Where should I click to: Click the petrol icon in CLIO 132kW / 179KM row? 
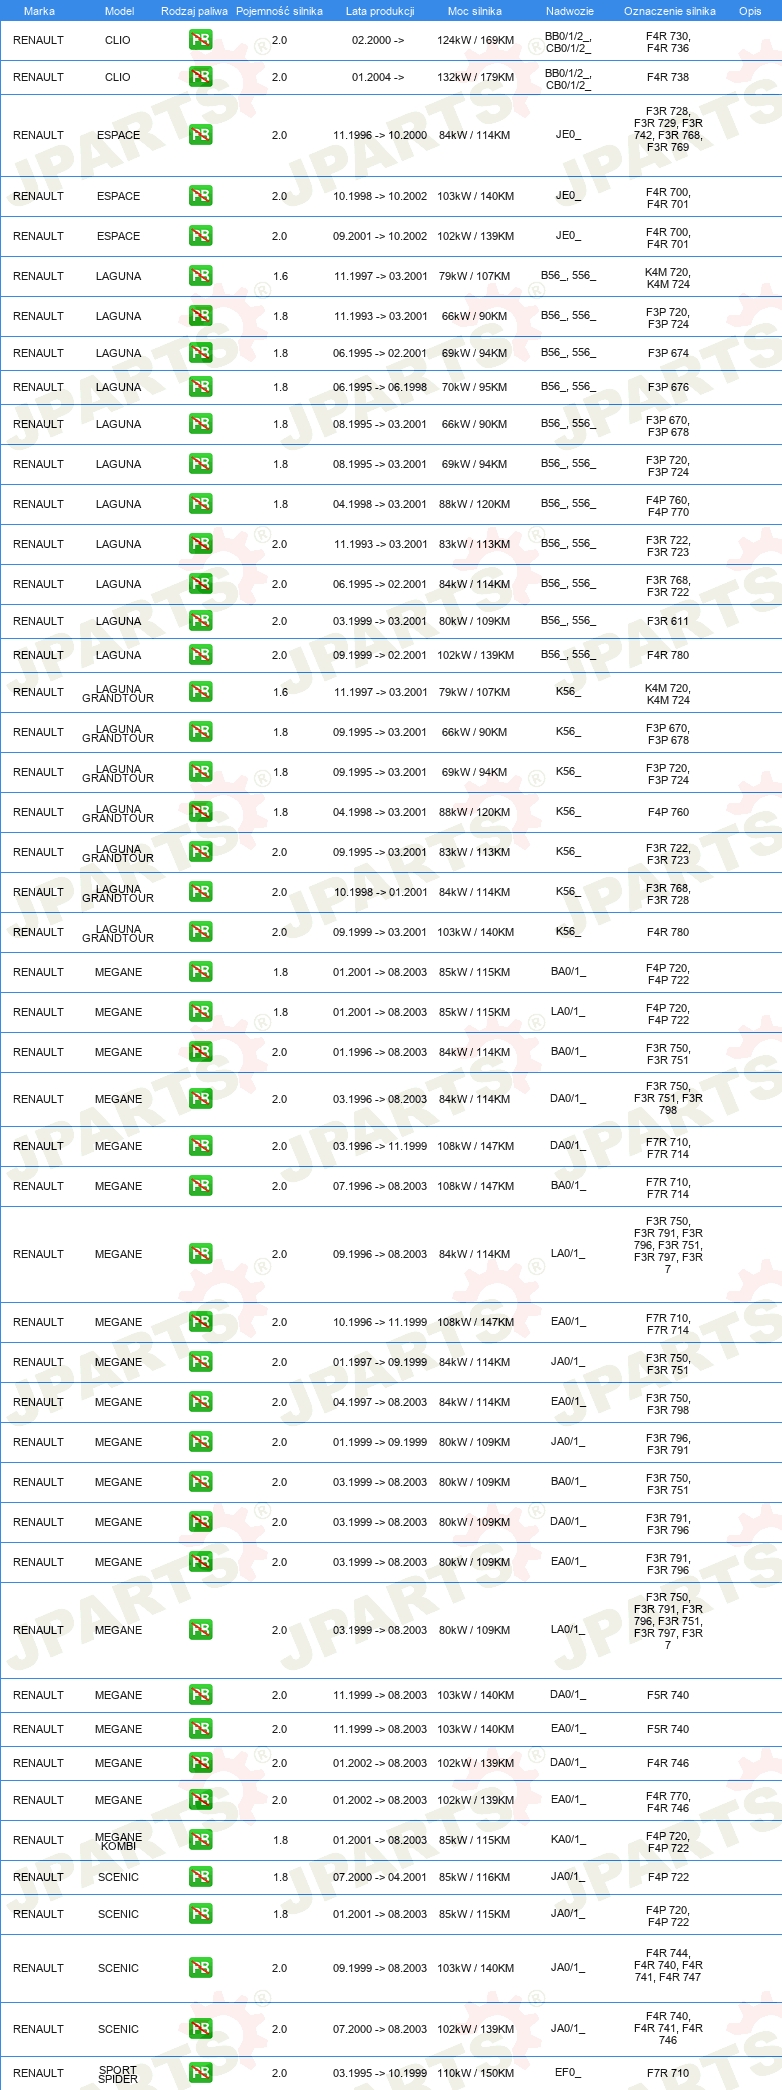point(200,77)
